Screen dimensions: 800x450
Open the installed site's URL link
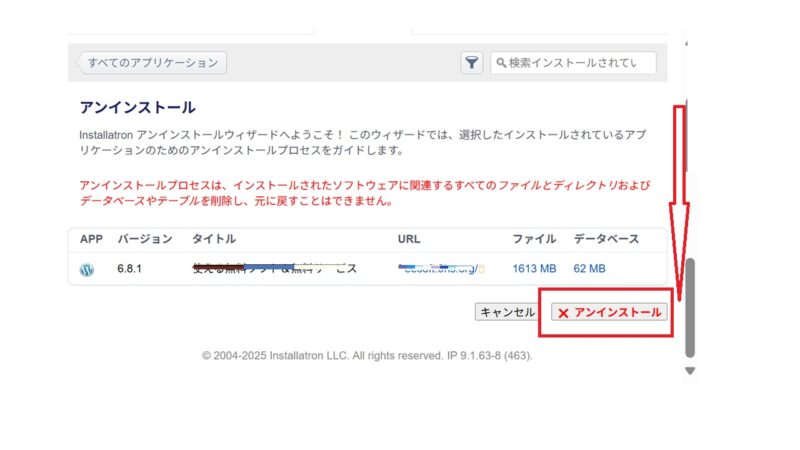click(x=436, y=268)
